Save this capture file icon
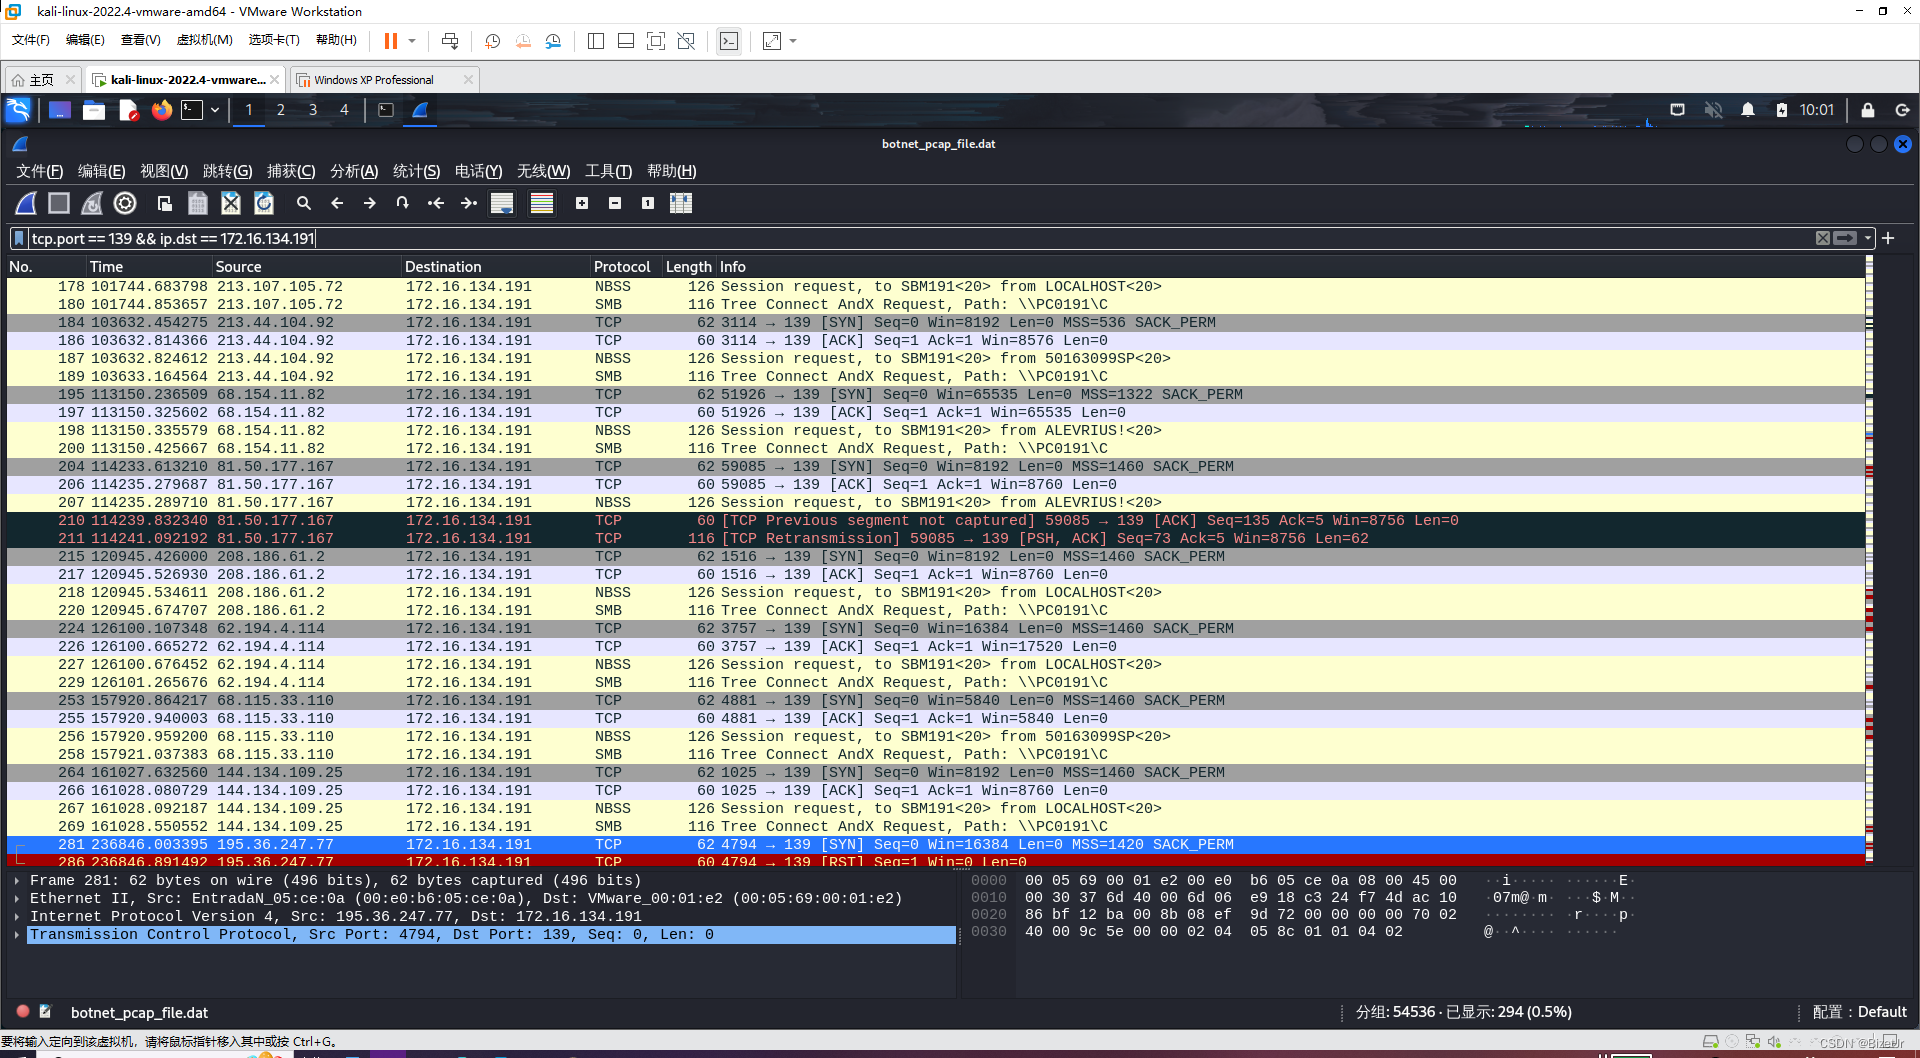Viewport: 1920px width, 1058px height. tap(198, 203)
